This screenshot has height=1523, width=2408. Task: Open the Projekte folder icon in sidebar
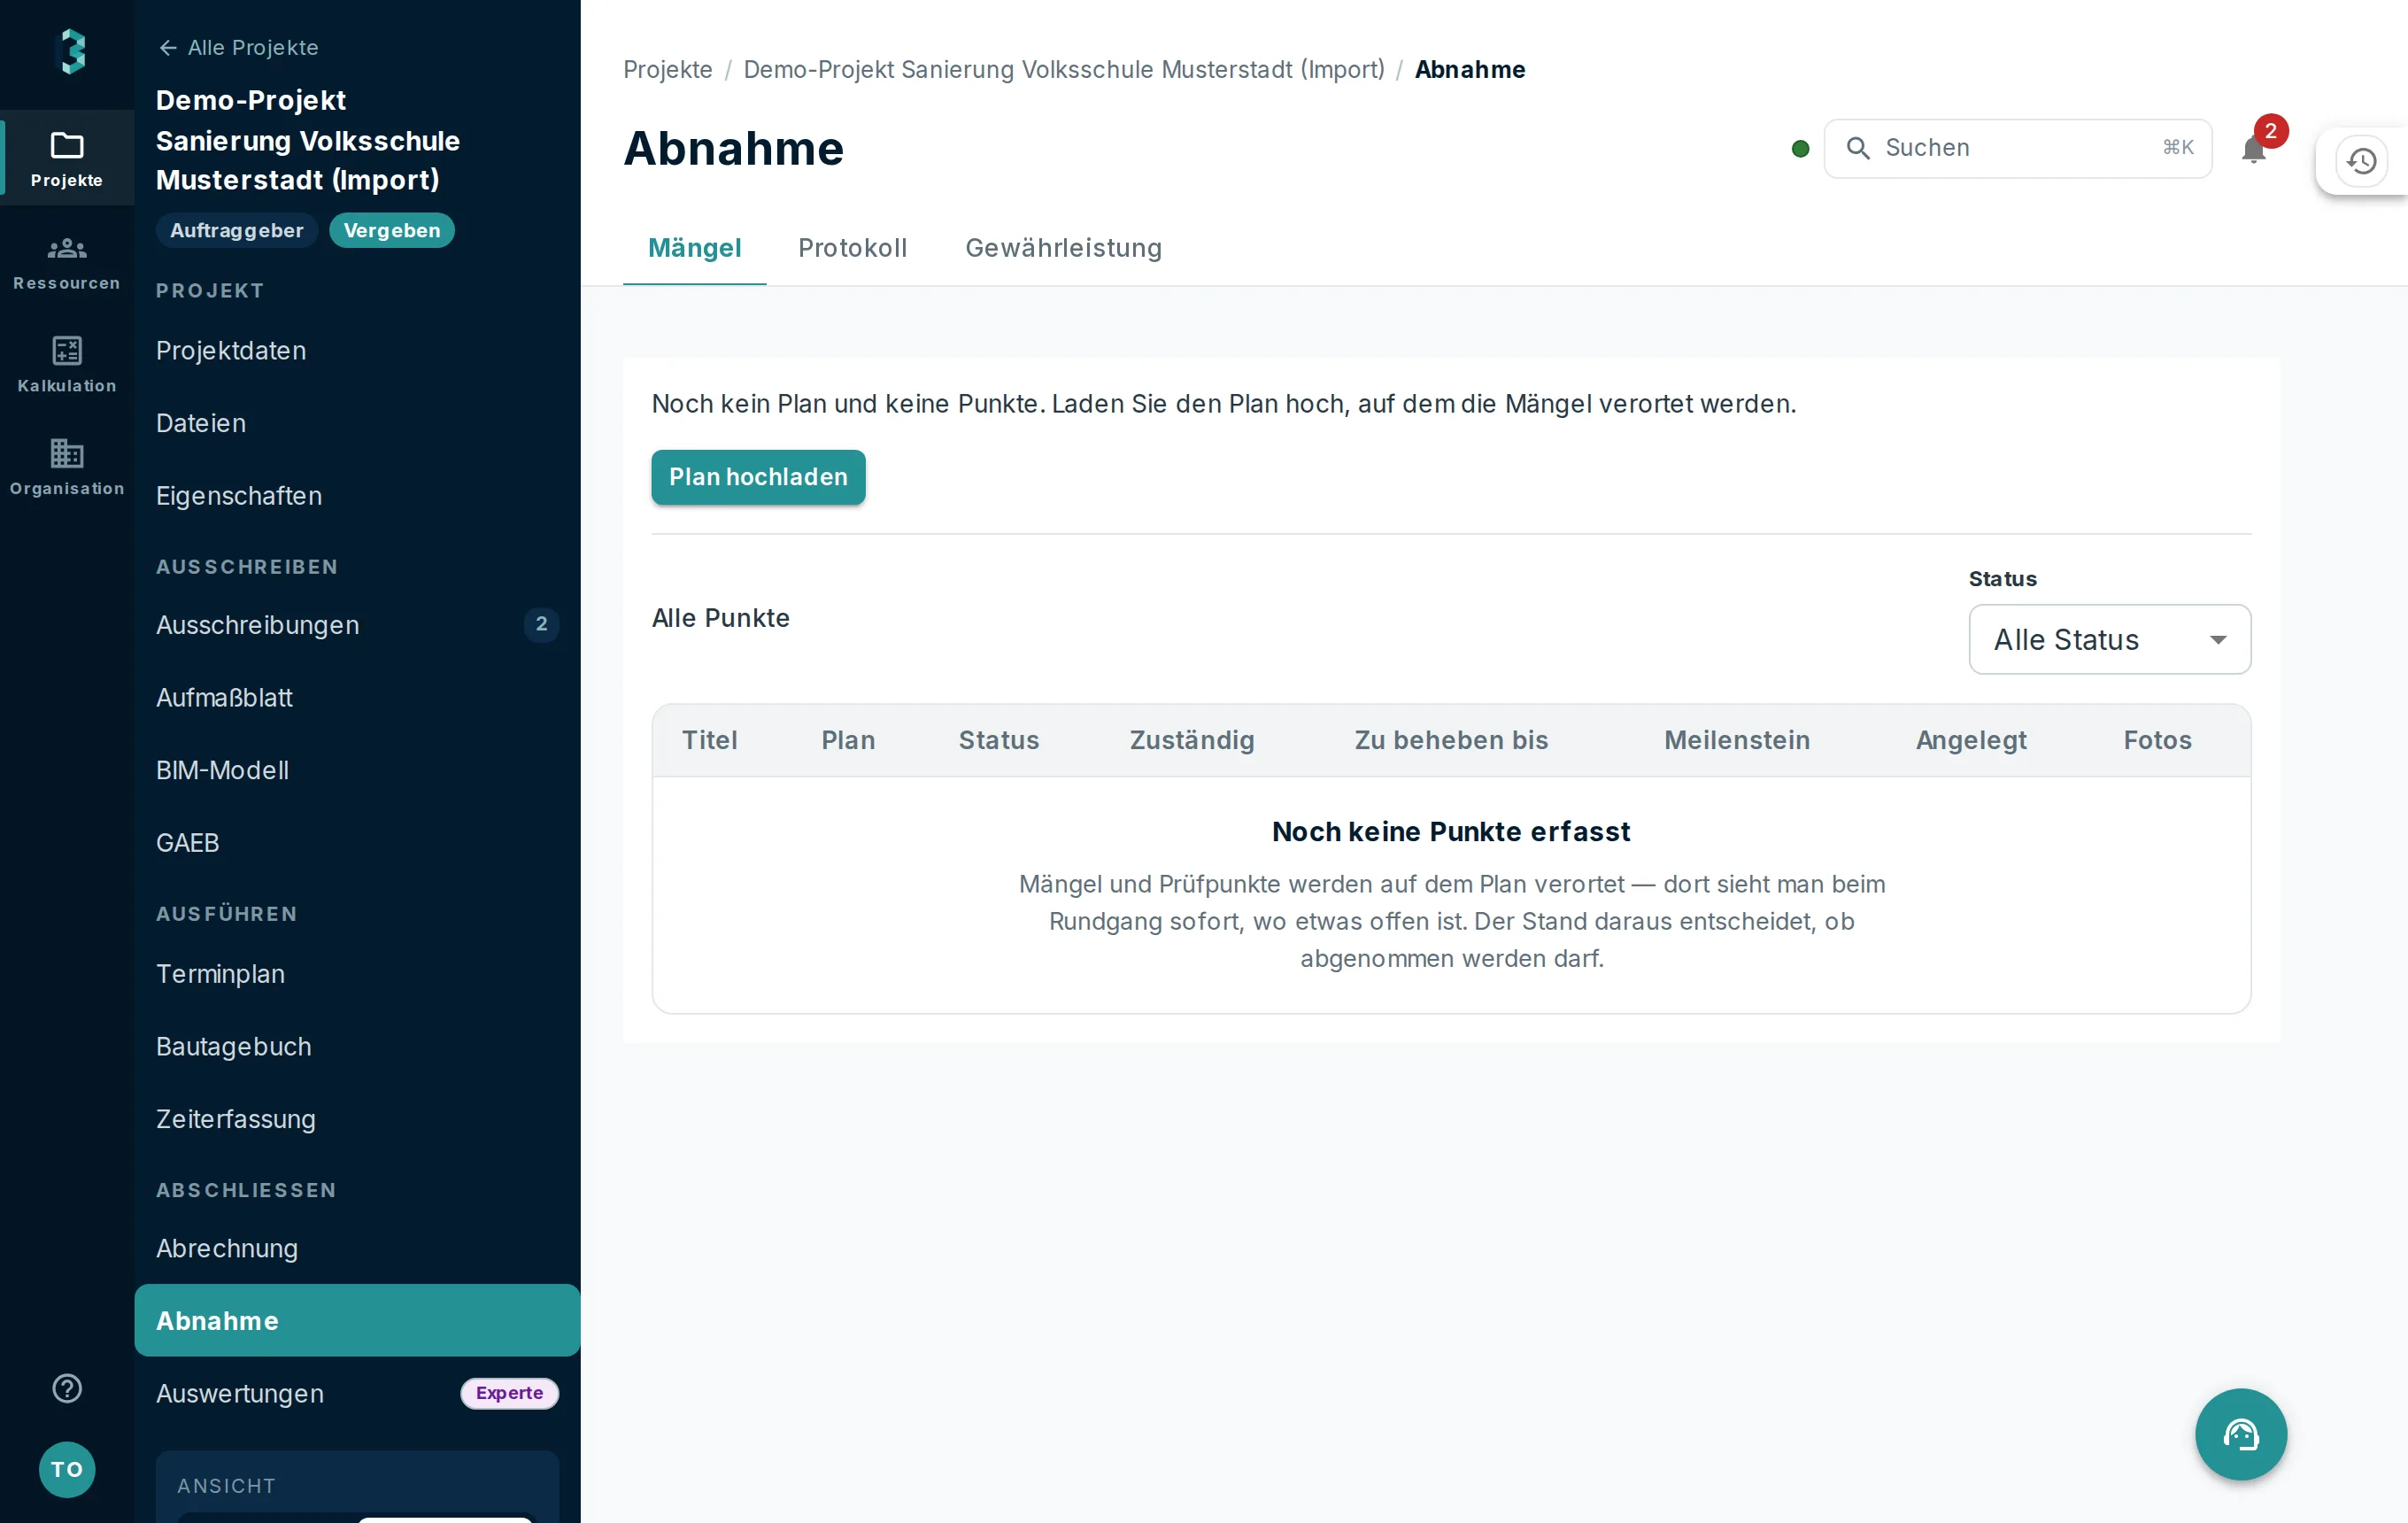coord(67,146)
